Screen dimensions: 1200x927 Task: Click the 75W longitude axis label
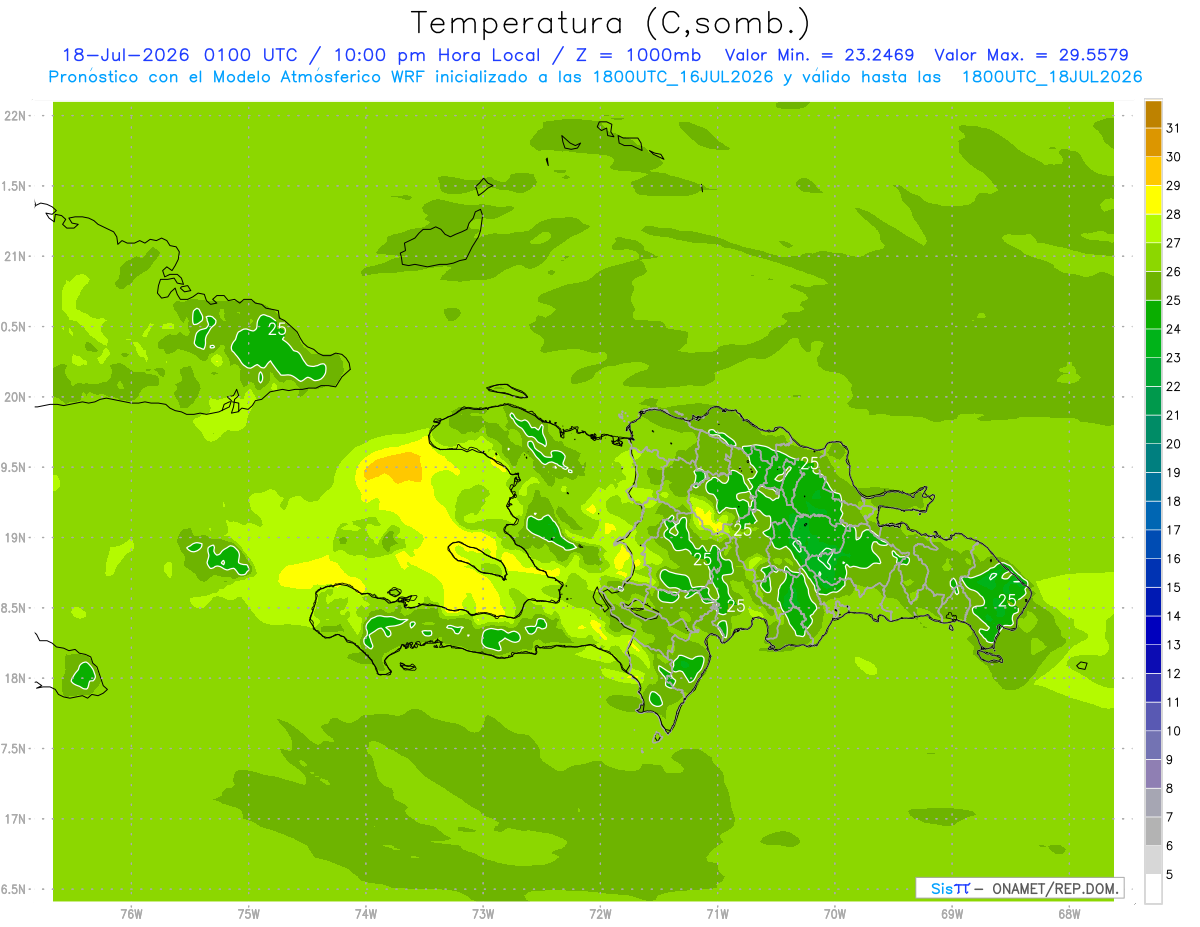(x=248, y=914)
